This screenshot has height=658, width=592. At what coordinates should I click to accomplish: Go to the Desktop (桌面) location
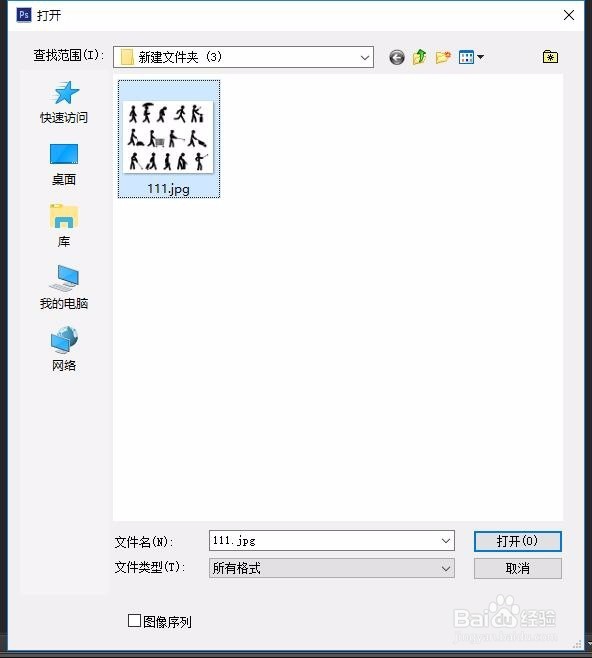[64, 164]
